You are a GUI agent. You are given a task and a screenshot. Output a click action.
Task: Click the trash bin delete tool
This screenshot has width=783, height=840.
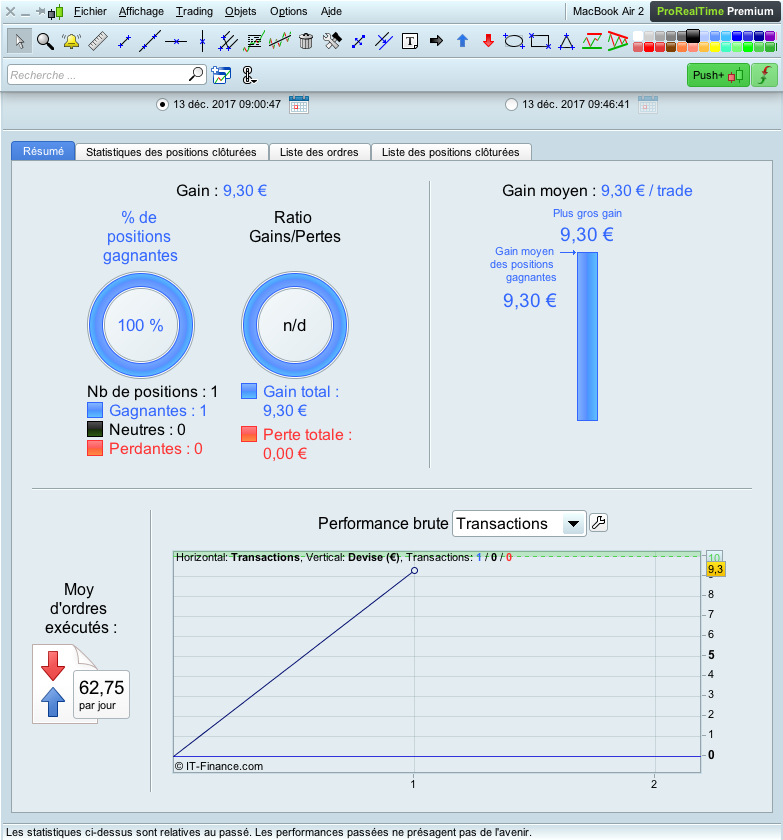pyautogui.click(x=306, y=41)
